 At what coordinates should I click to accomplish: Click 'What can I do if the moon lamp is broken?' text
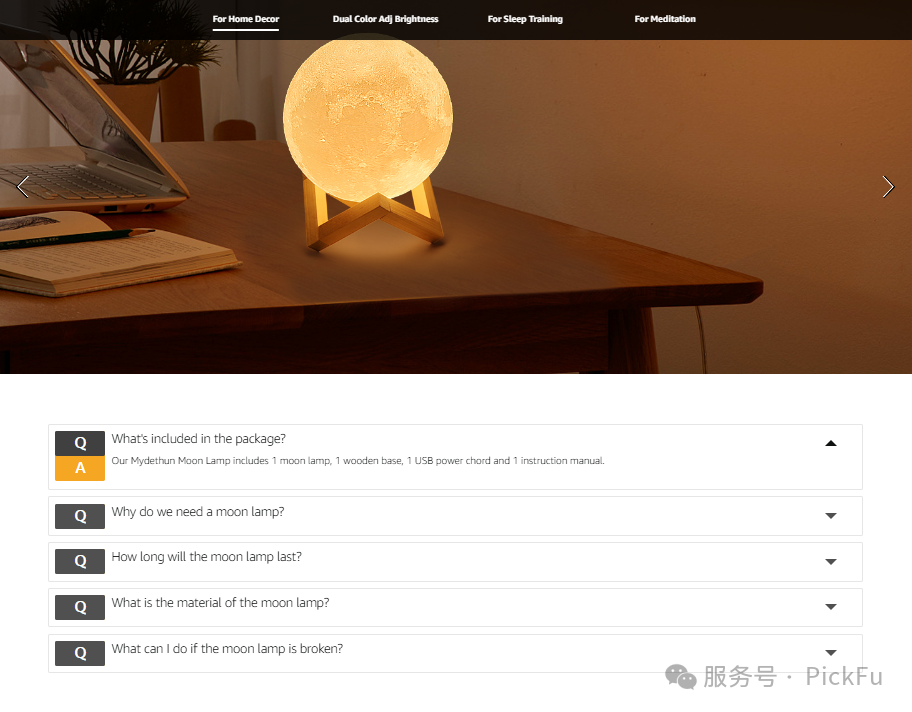click(227, 649)
